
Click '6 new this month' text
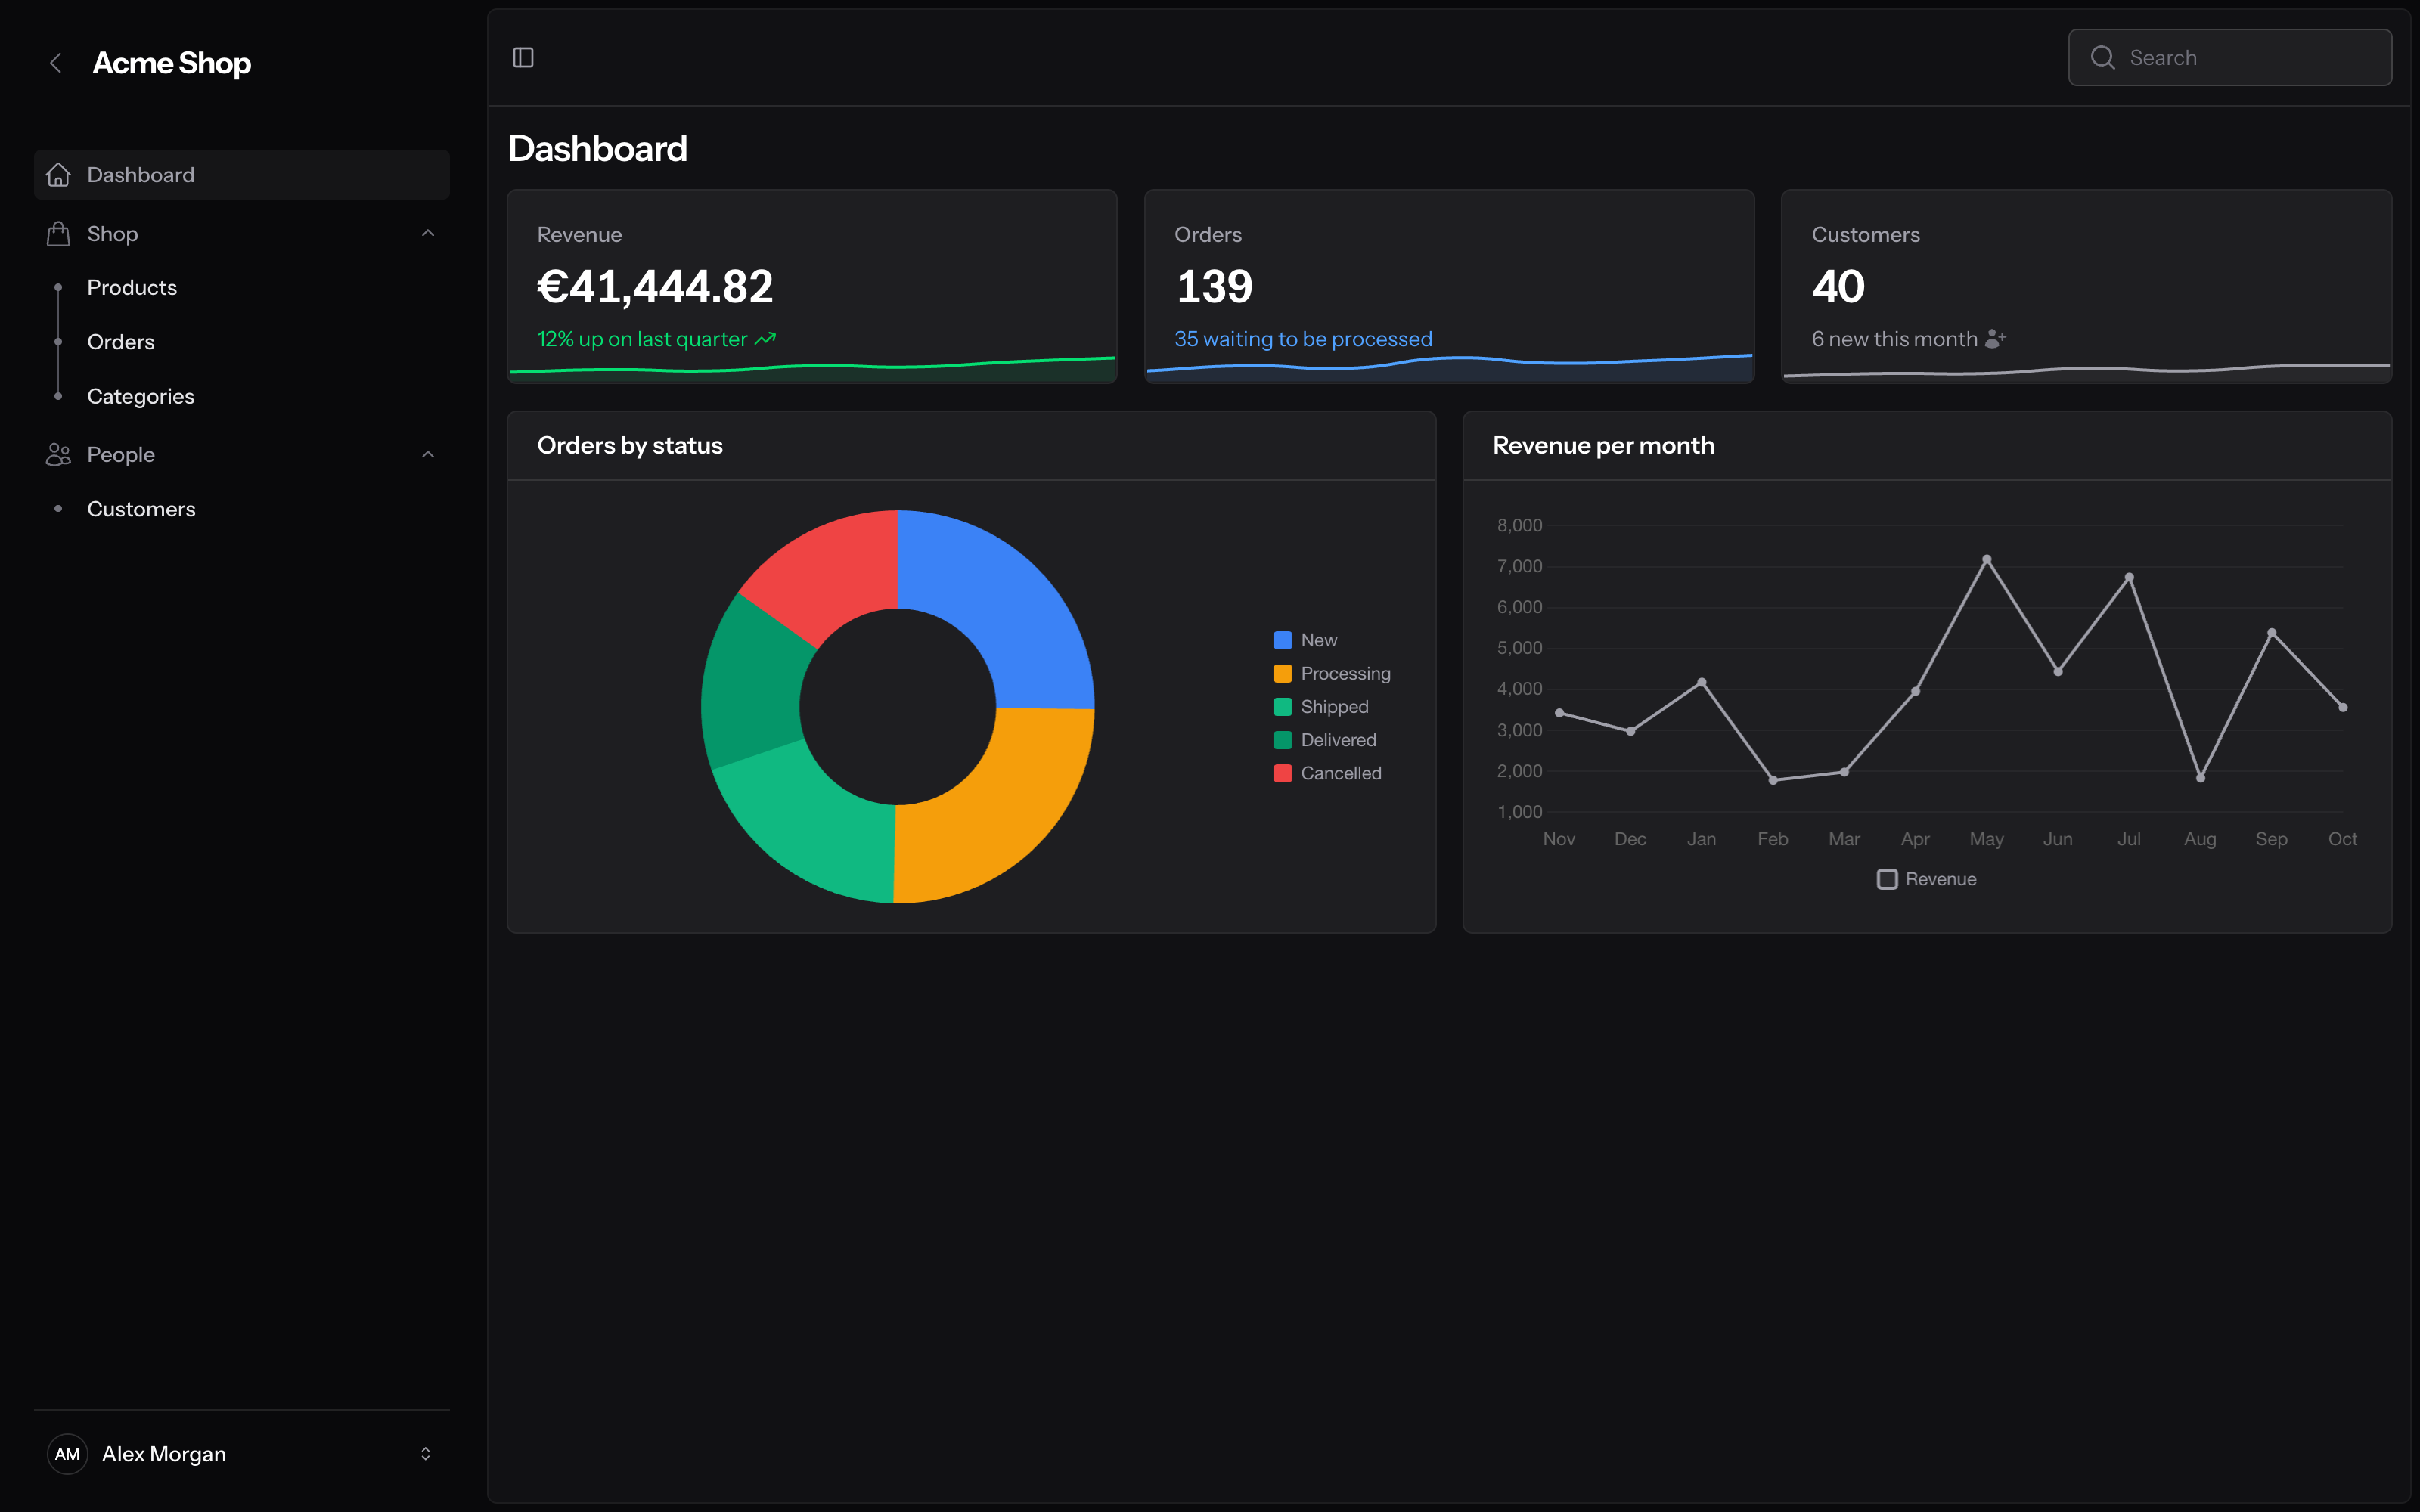[x=1894, y=340]
